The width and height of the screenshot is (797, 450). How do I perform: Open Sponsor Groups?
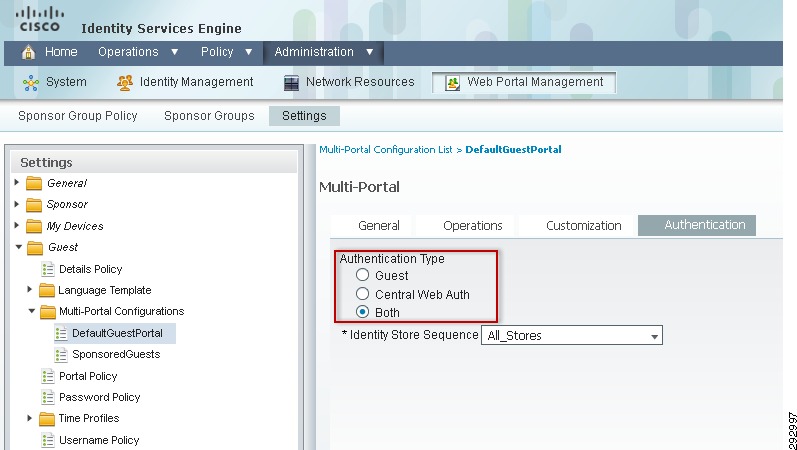209,116
